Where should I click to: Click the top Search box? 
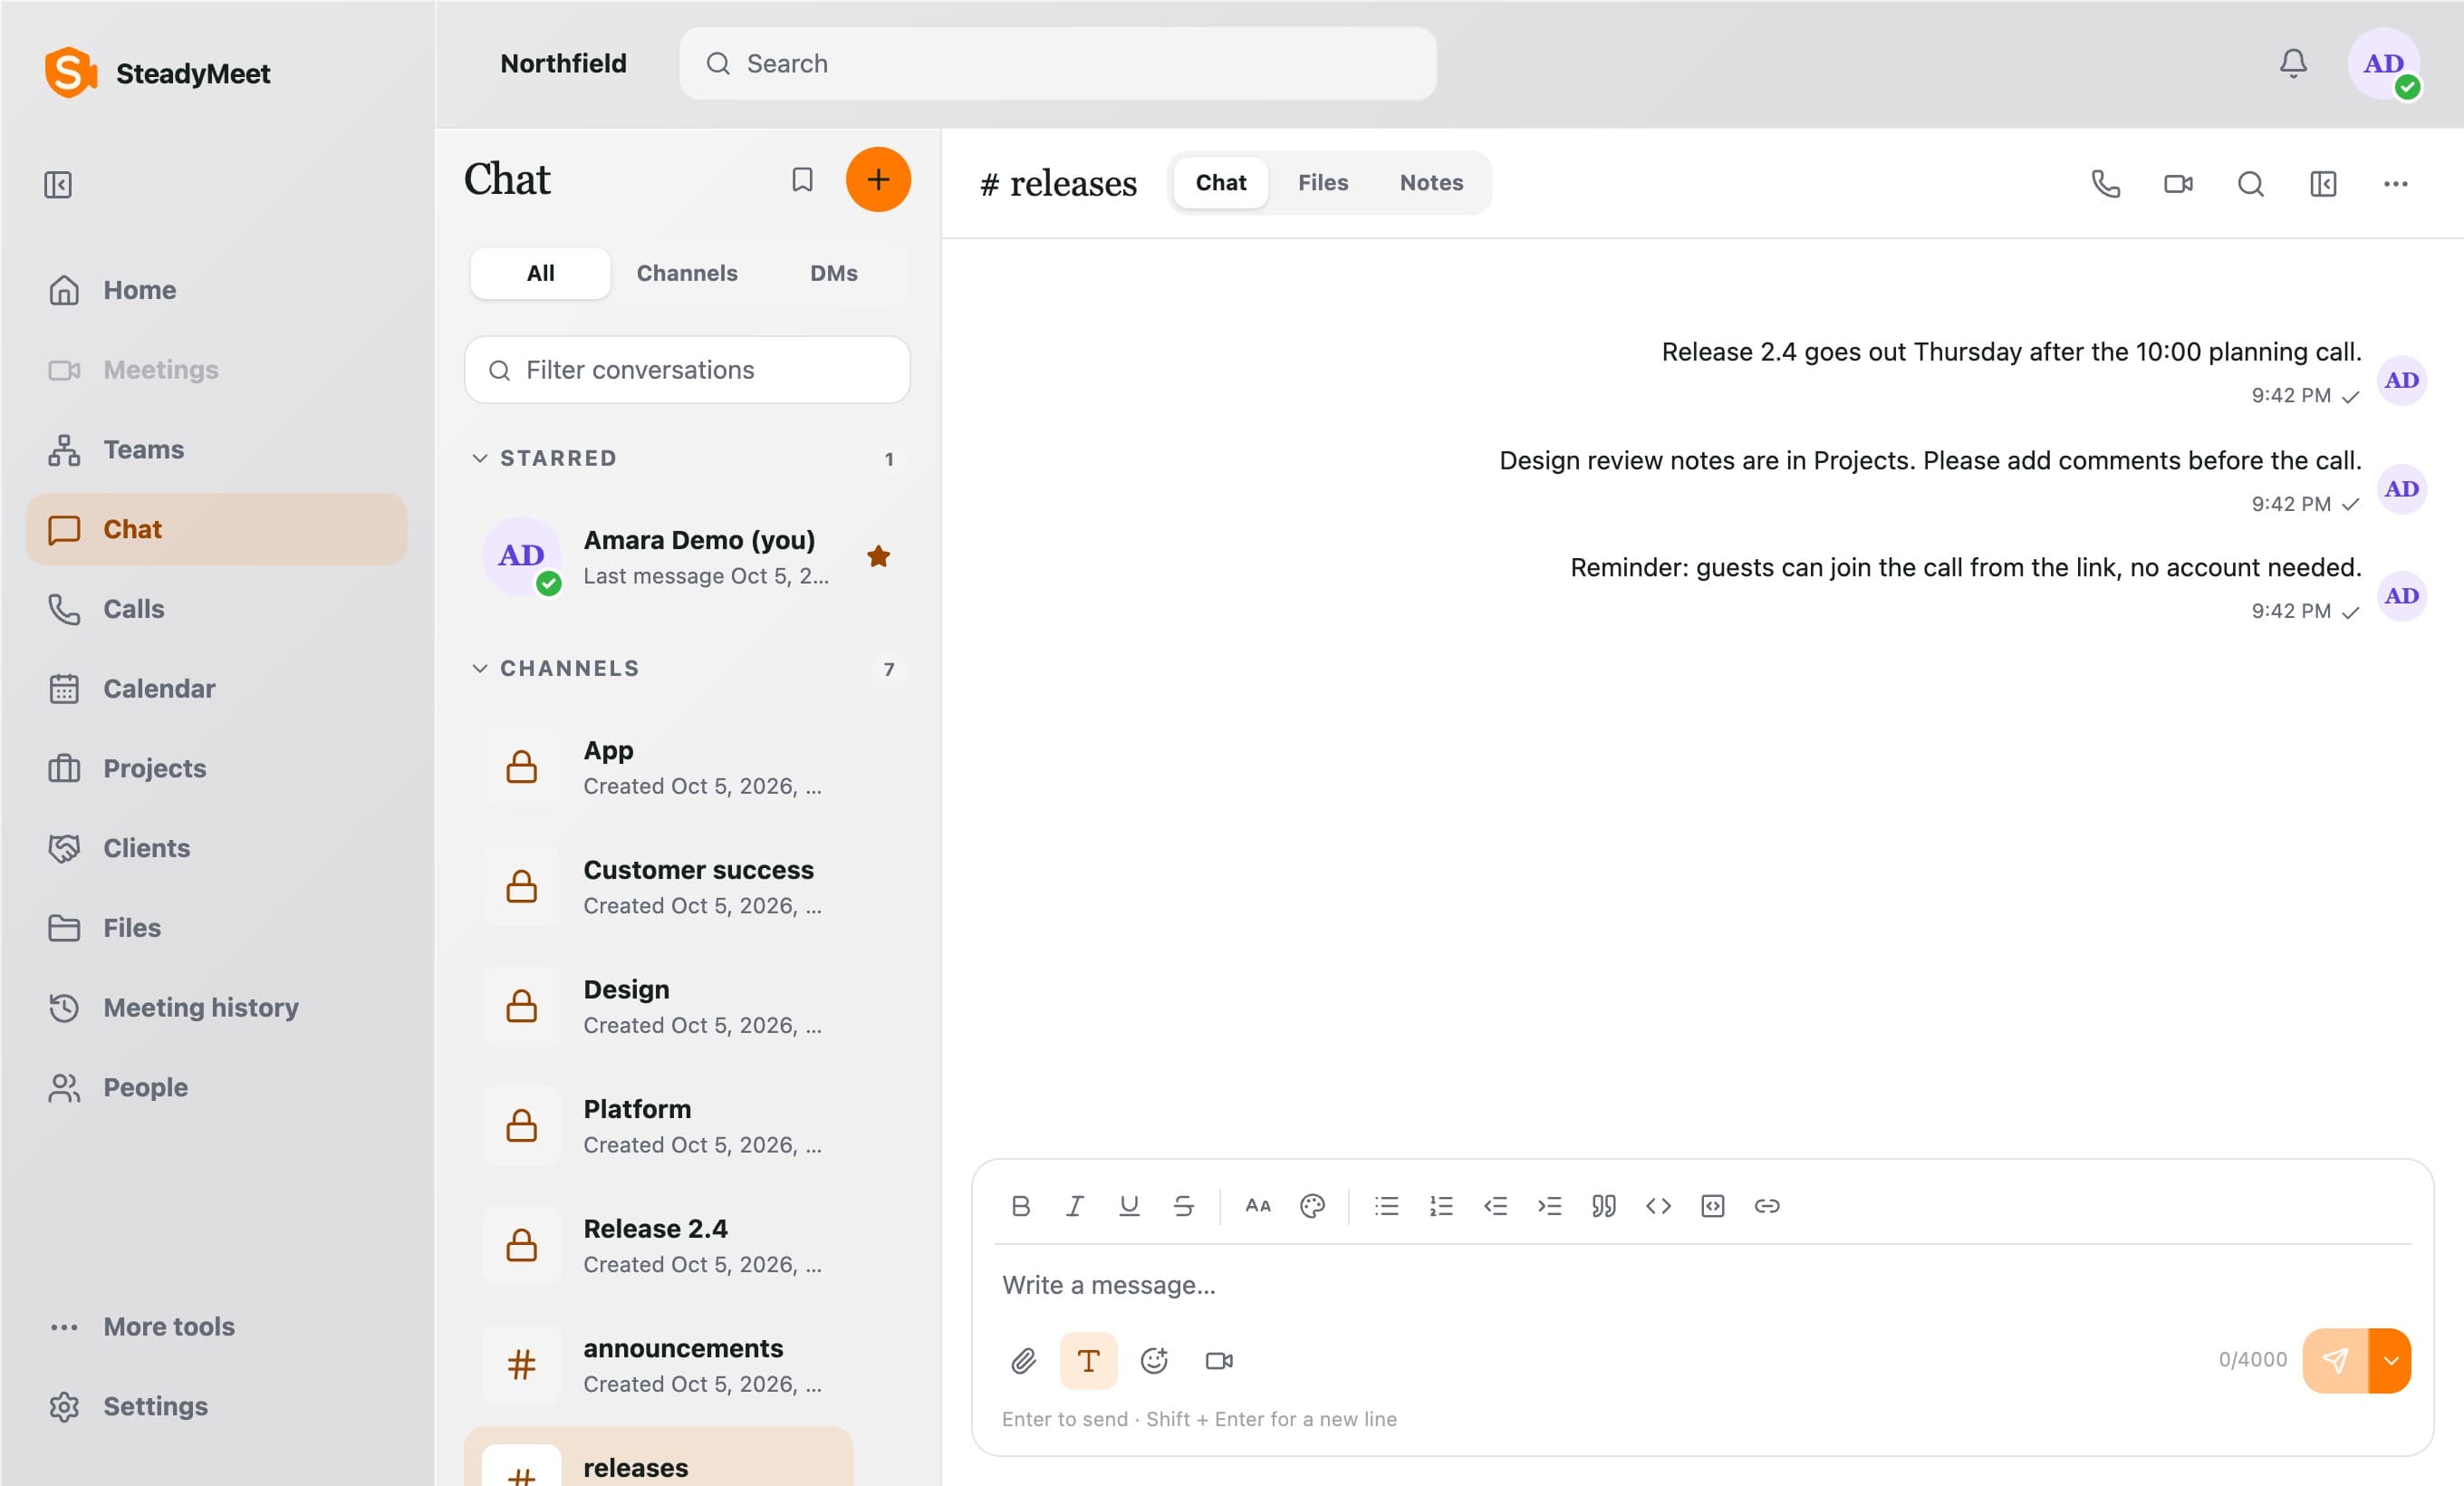[x=1058, y=64]
